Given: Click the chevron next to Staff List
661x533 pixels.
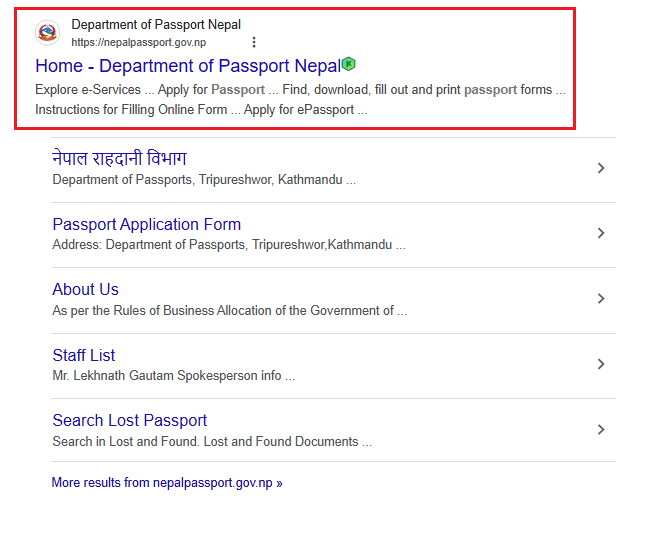Looking at the screenshot, I should point(601,364).
